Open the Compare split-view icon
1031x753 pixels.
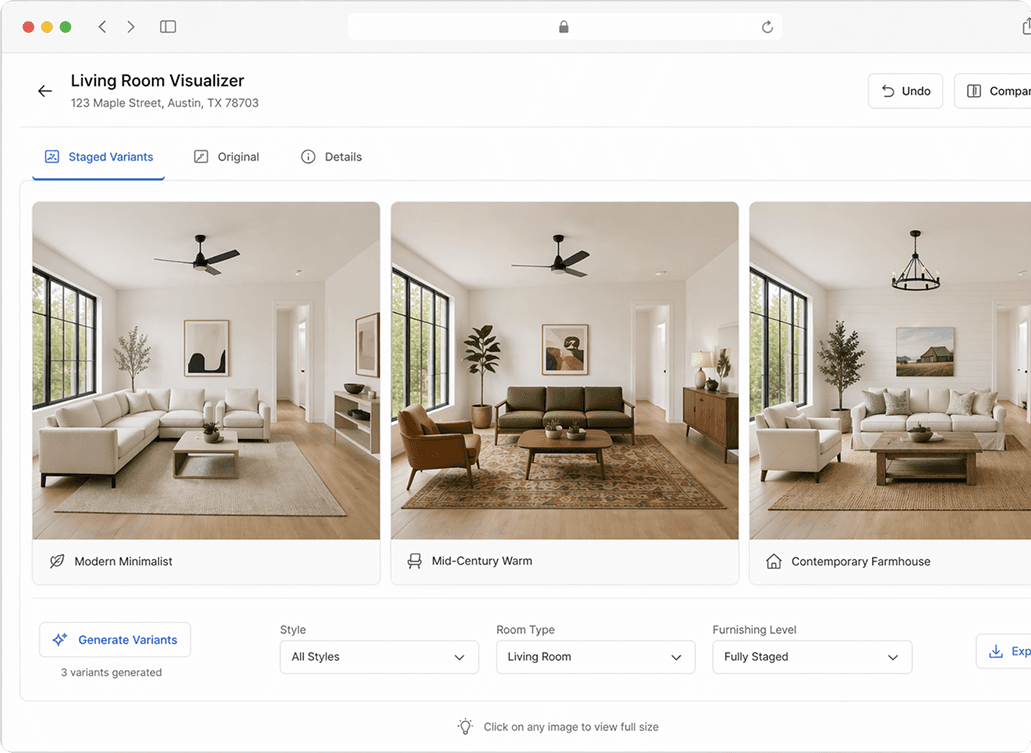(x=973, y=90)
